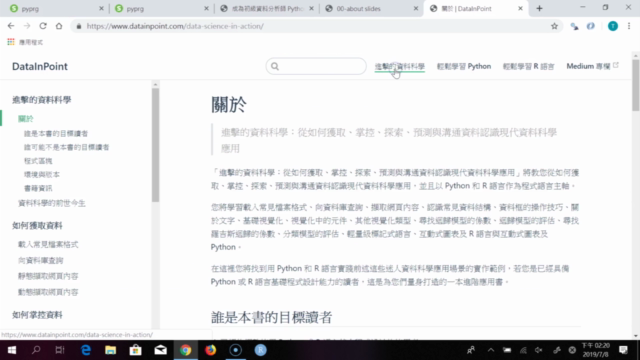This screenshot has width=640, height=360.
Task: Open the apps grid bookmark shortcut
Action: click(x=11, y=42)
